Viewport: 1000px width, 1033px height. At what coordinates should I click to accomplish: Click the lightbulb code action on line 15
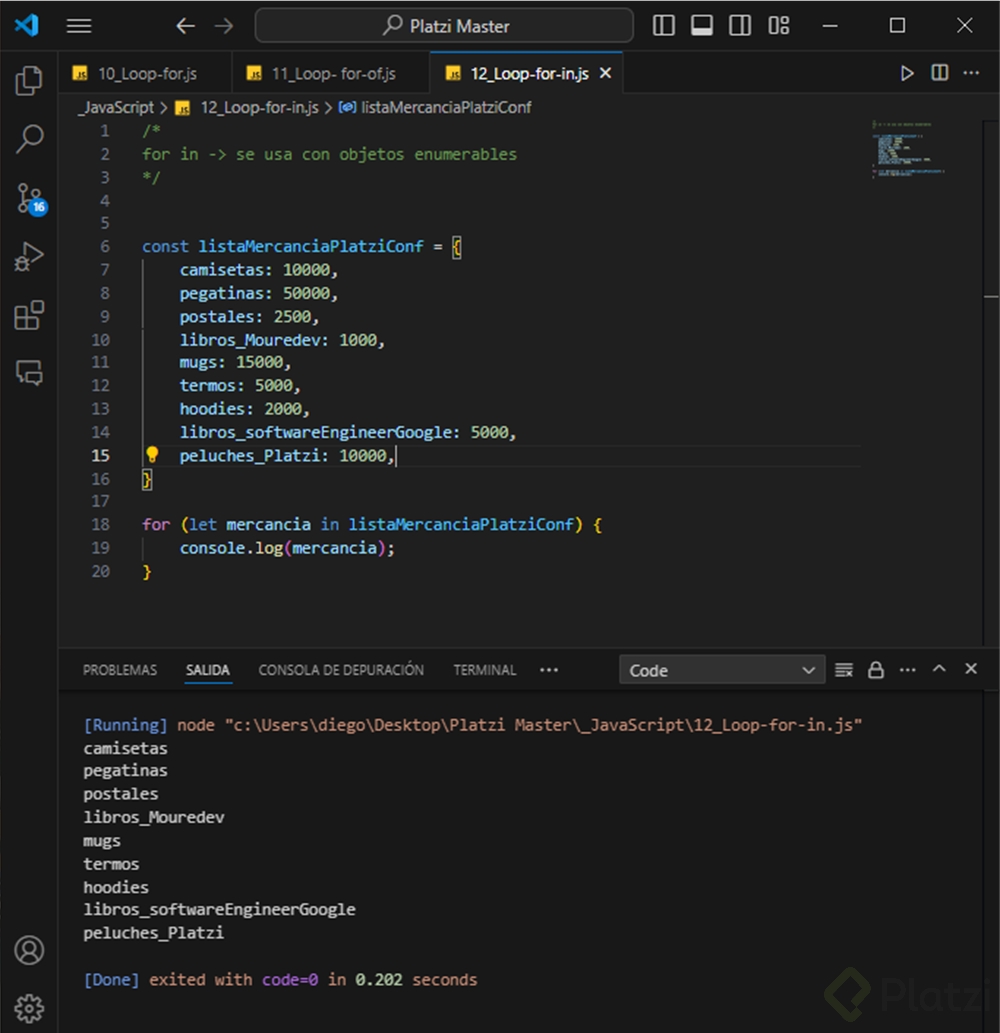[x=152, y=455]
